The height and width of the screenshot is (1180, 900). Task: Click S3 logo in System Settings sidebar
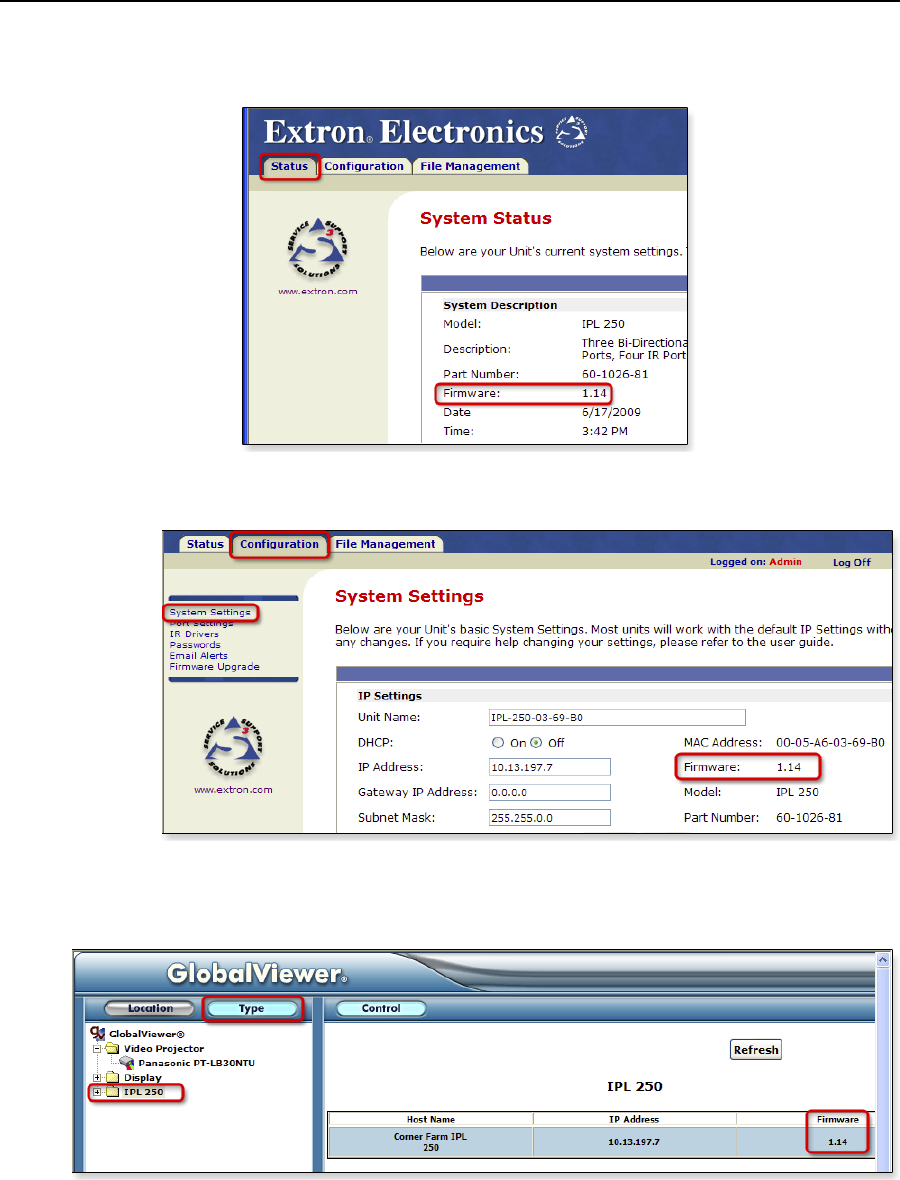coord(233,747)
